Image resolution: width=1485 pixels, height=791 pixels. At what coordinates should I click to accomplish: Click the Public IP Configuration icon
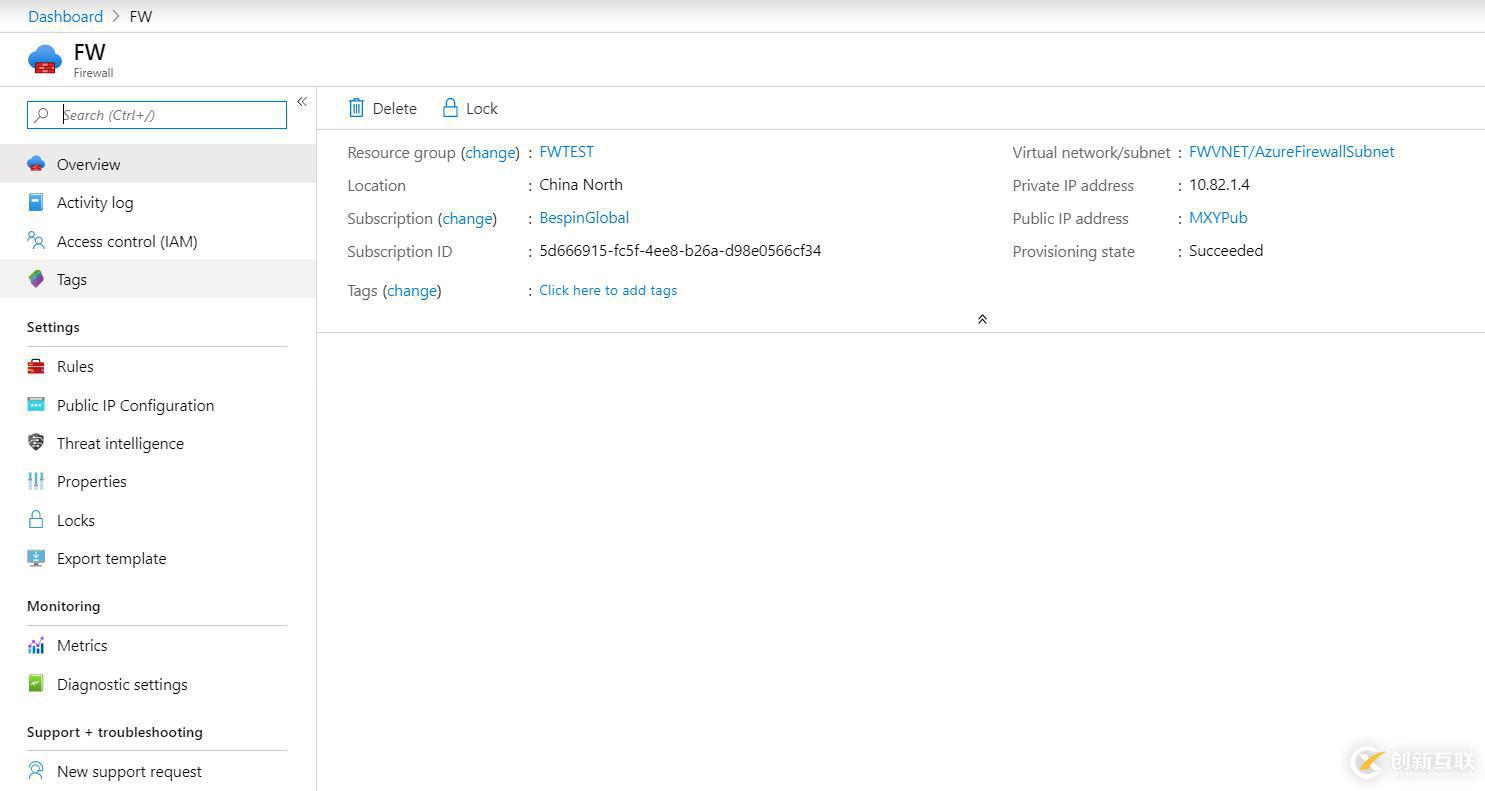pos(36,405)
